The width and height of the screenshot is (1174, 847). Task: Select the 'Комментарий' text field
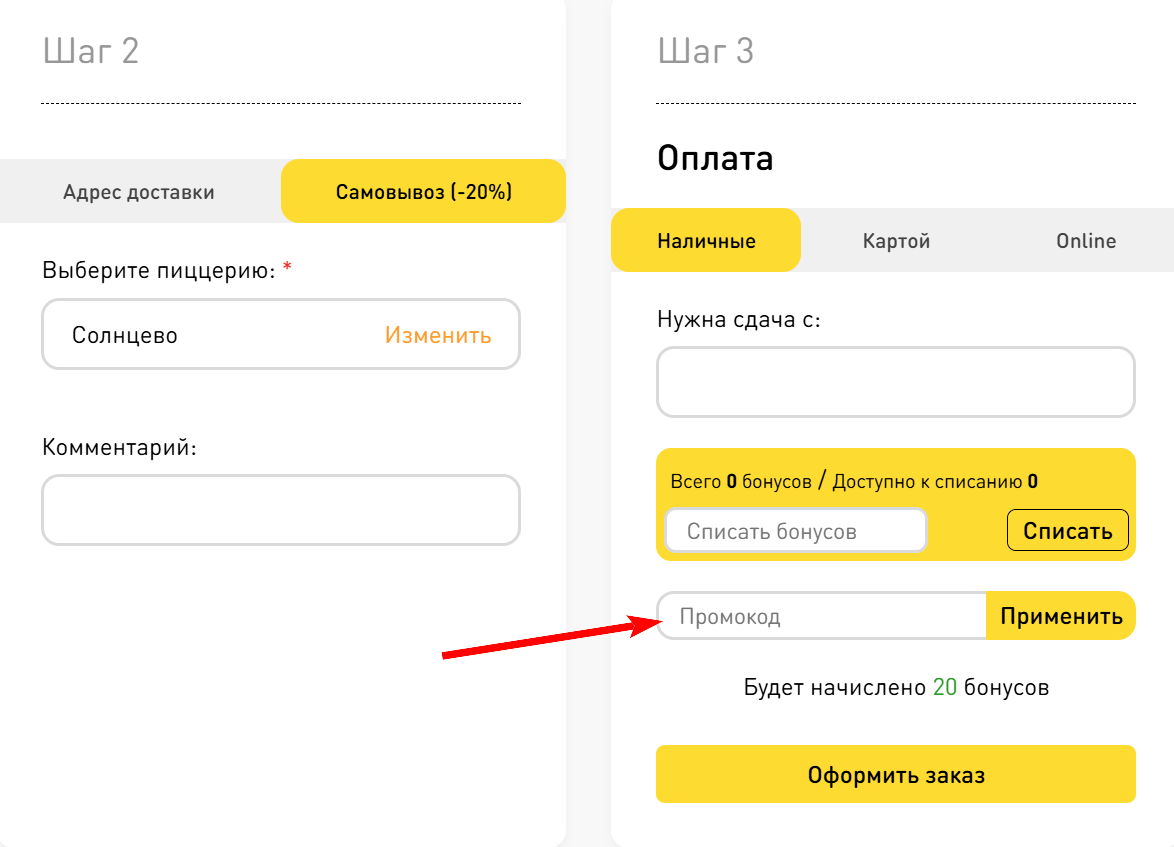(280, 510)
